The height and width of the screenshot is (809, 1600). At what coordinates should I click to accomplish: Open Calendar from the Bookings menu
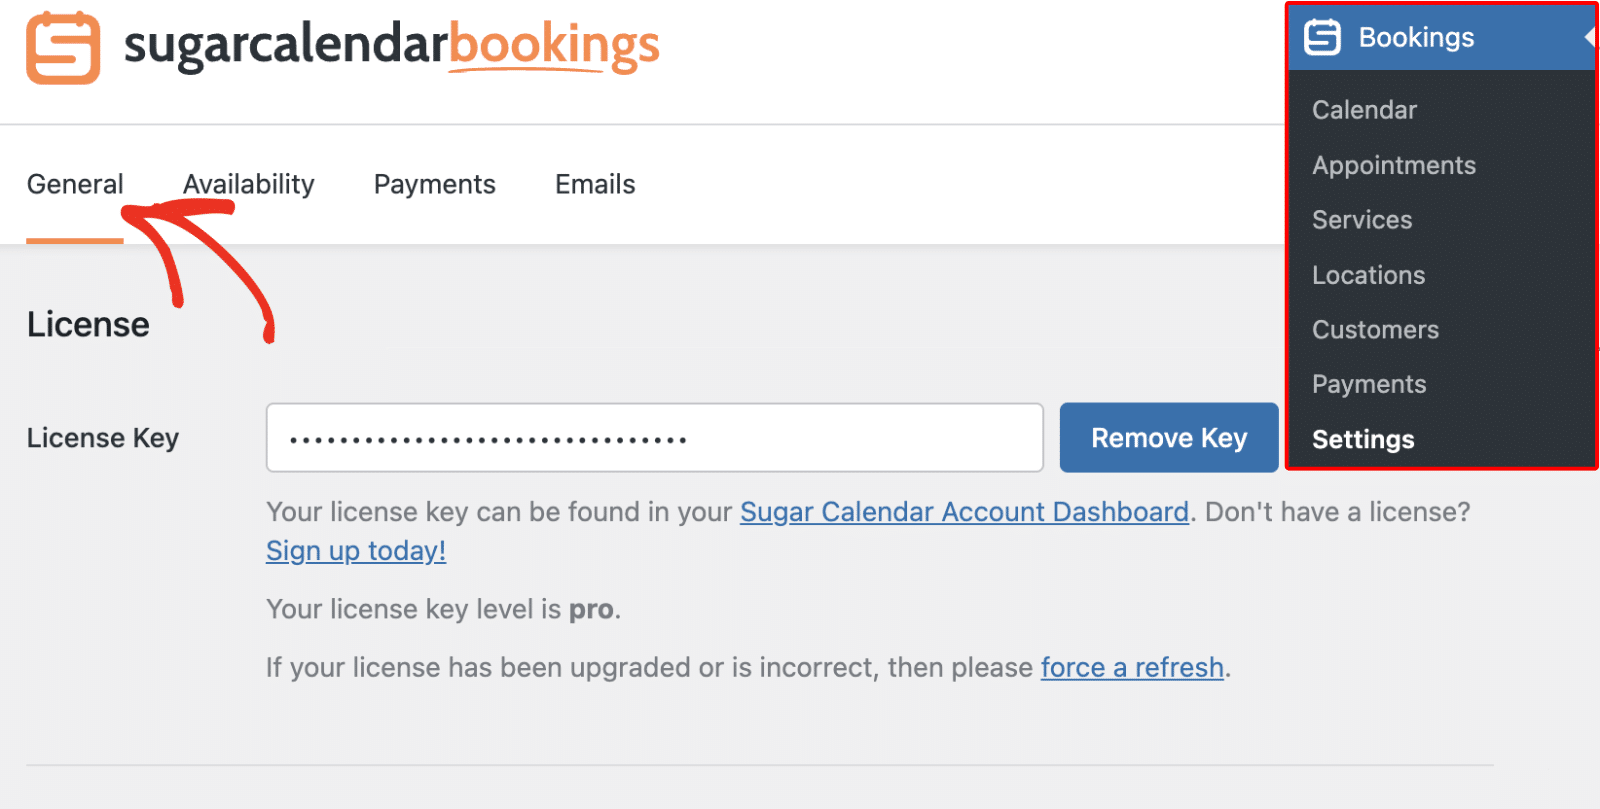[1363, 110]
